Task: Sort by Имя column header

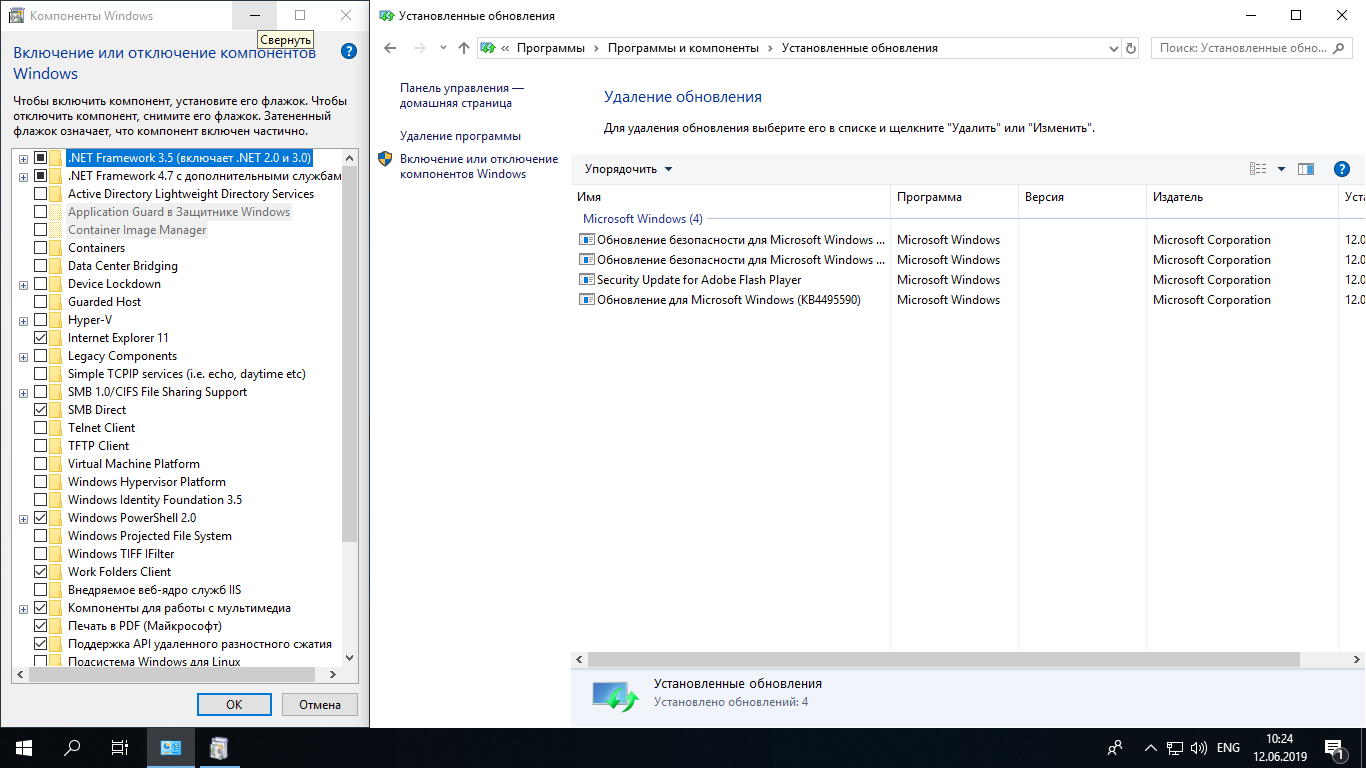Action: pyautogui.click(x=731, y=197)
